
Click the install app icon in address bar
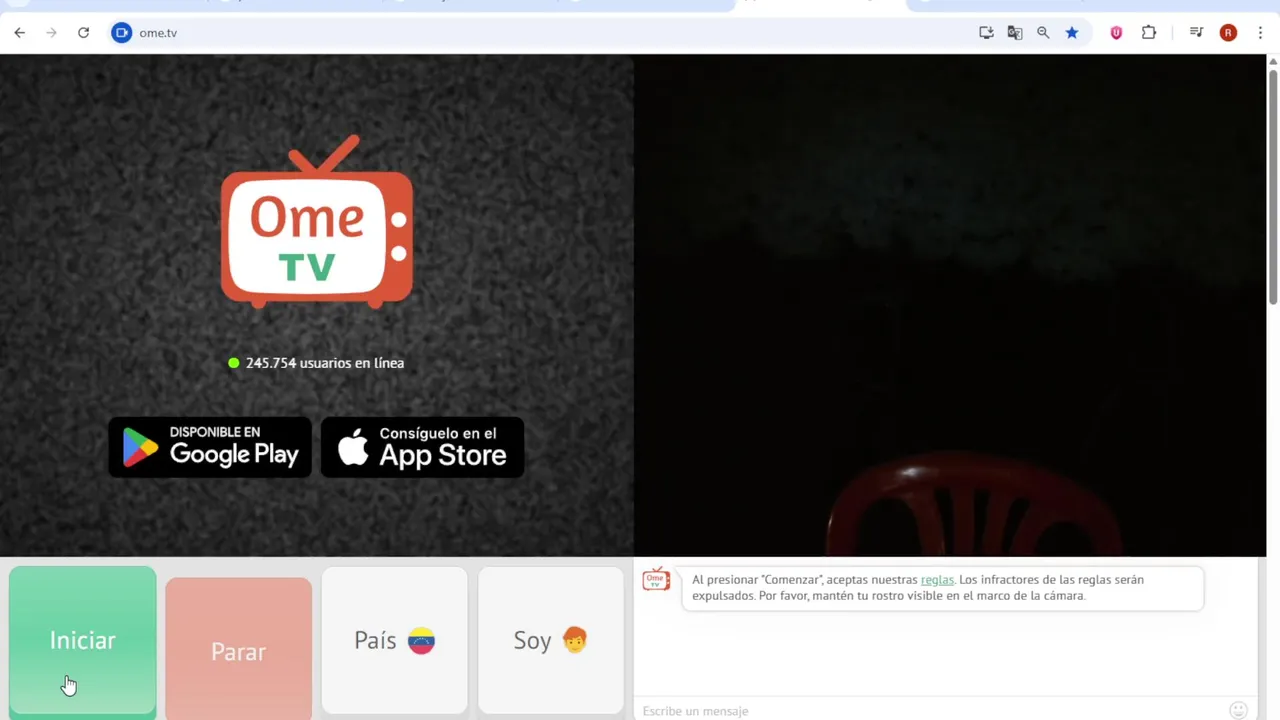pos(986,33)
